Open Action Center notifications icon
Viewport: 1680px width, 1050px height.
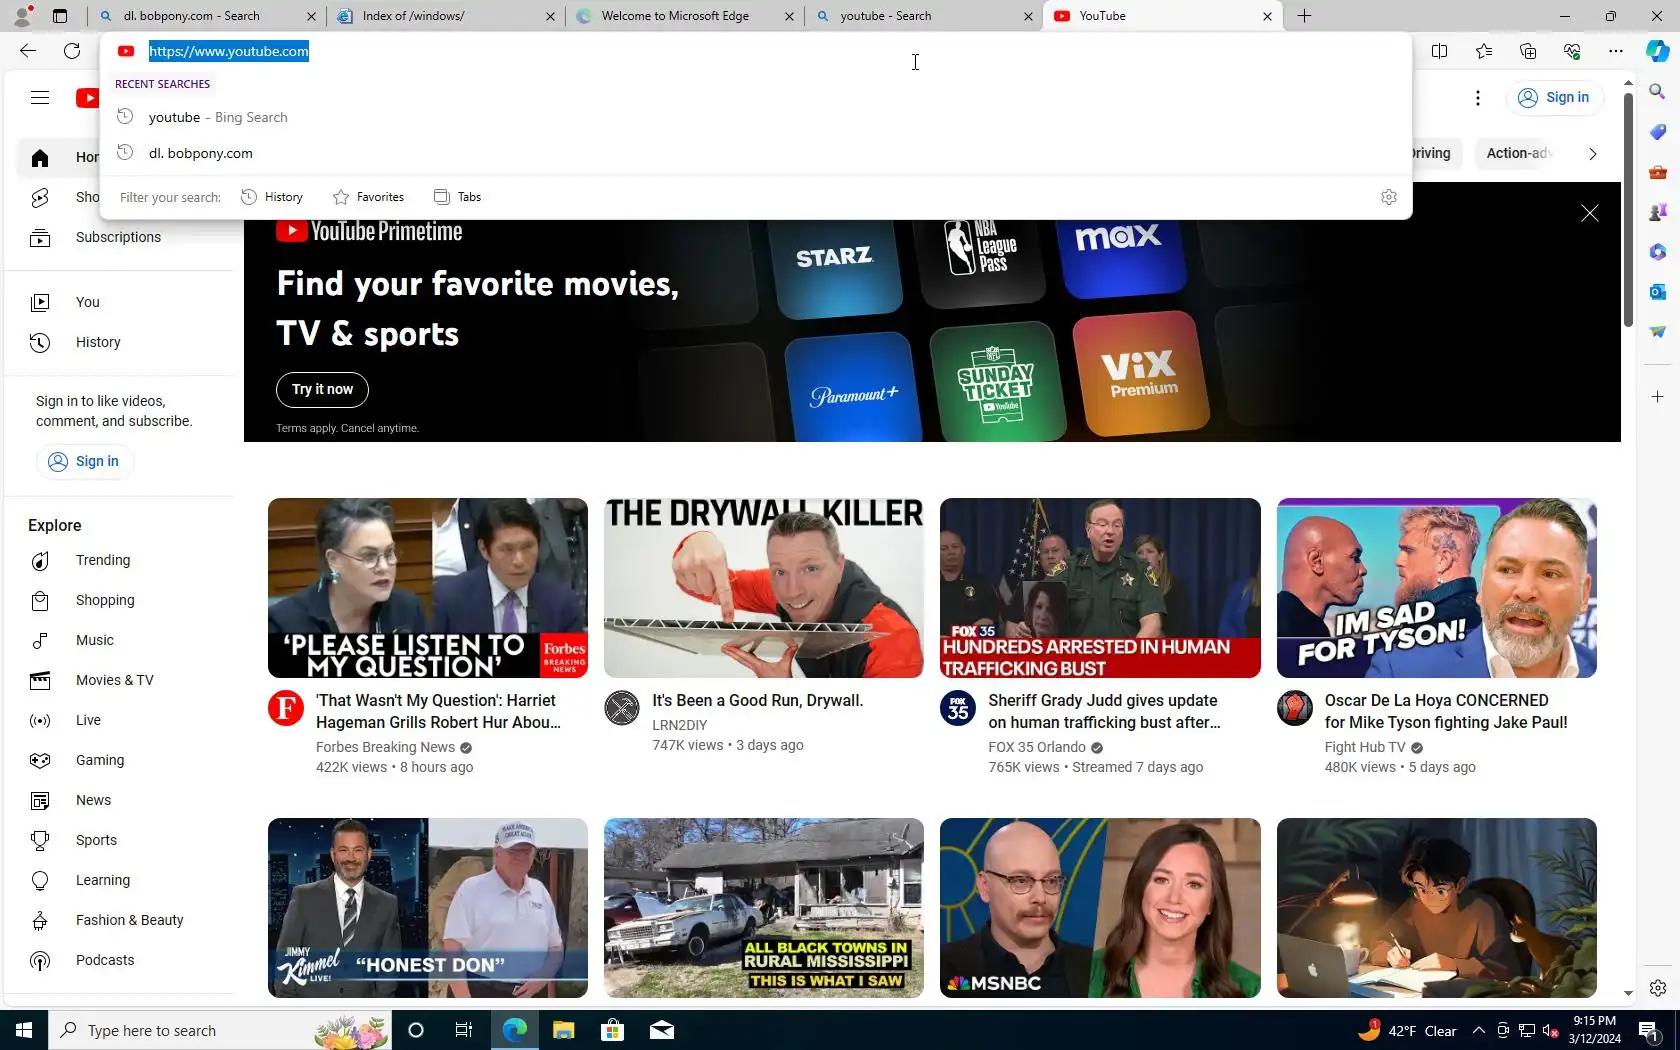[1648, 1030]
